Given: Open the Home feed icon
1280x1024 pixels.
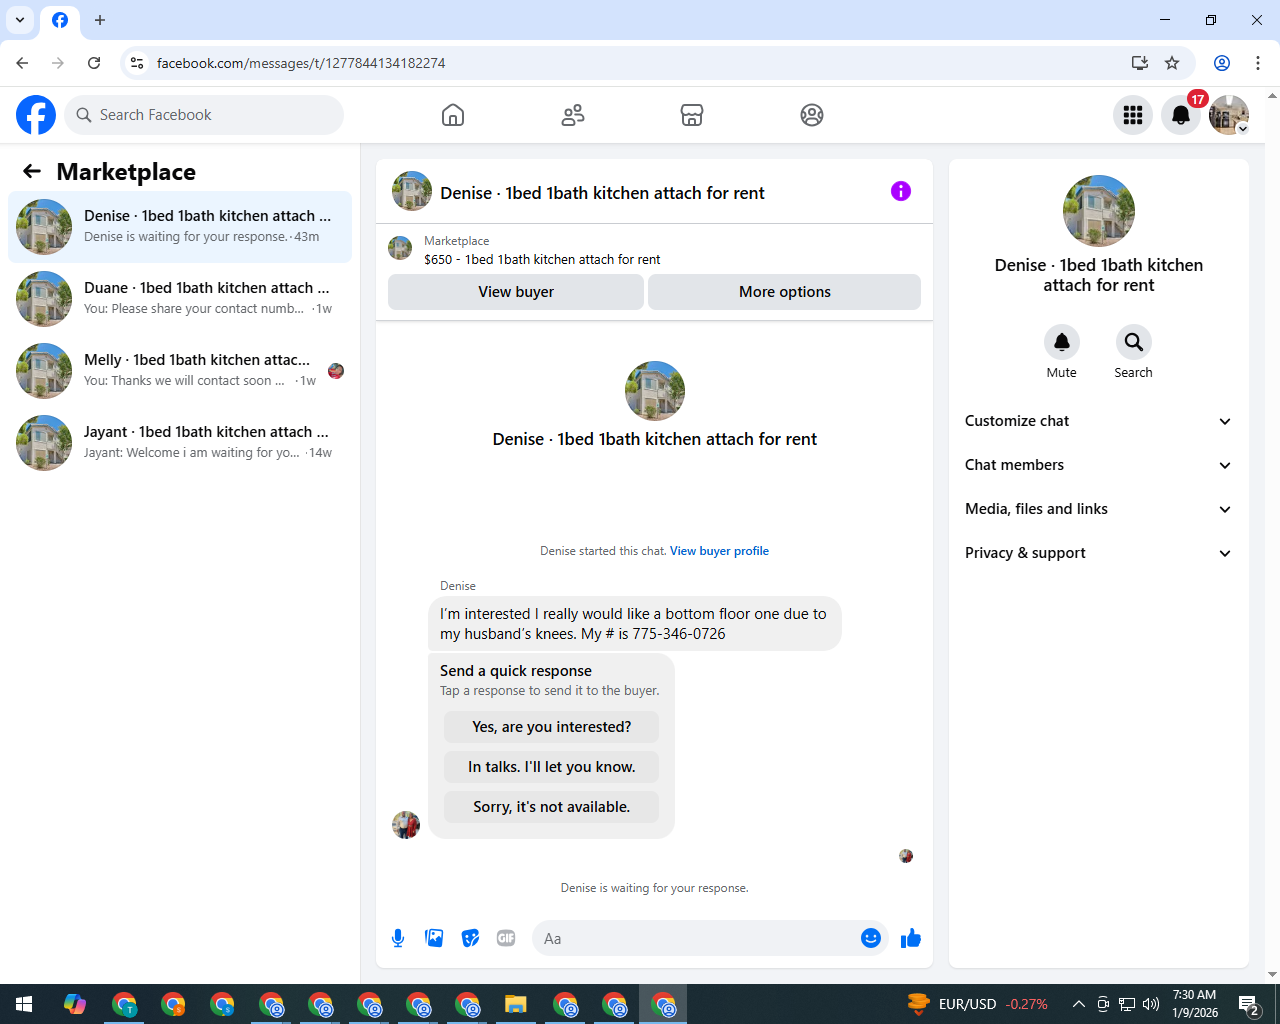Looking at the screenshot, I should (453, 115).
